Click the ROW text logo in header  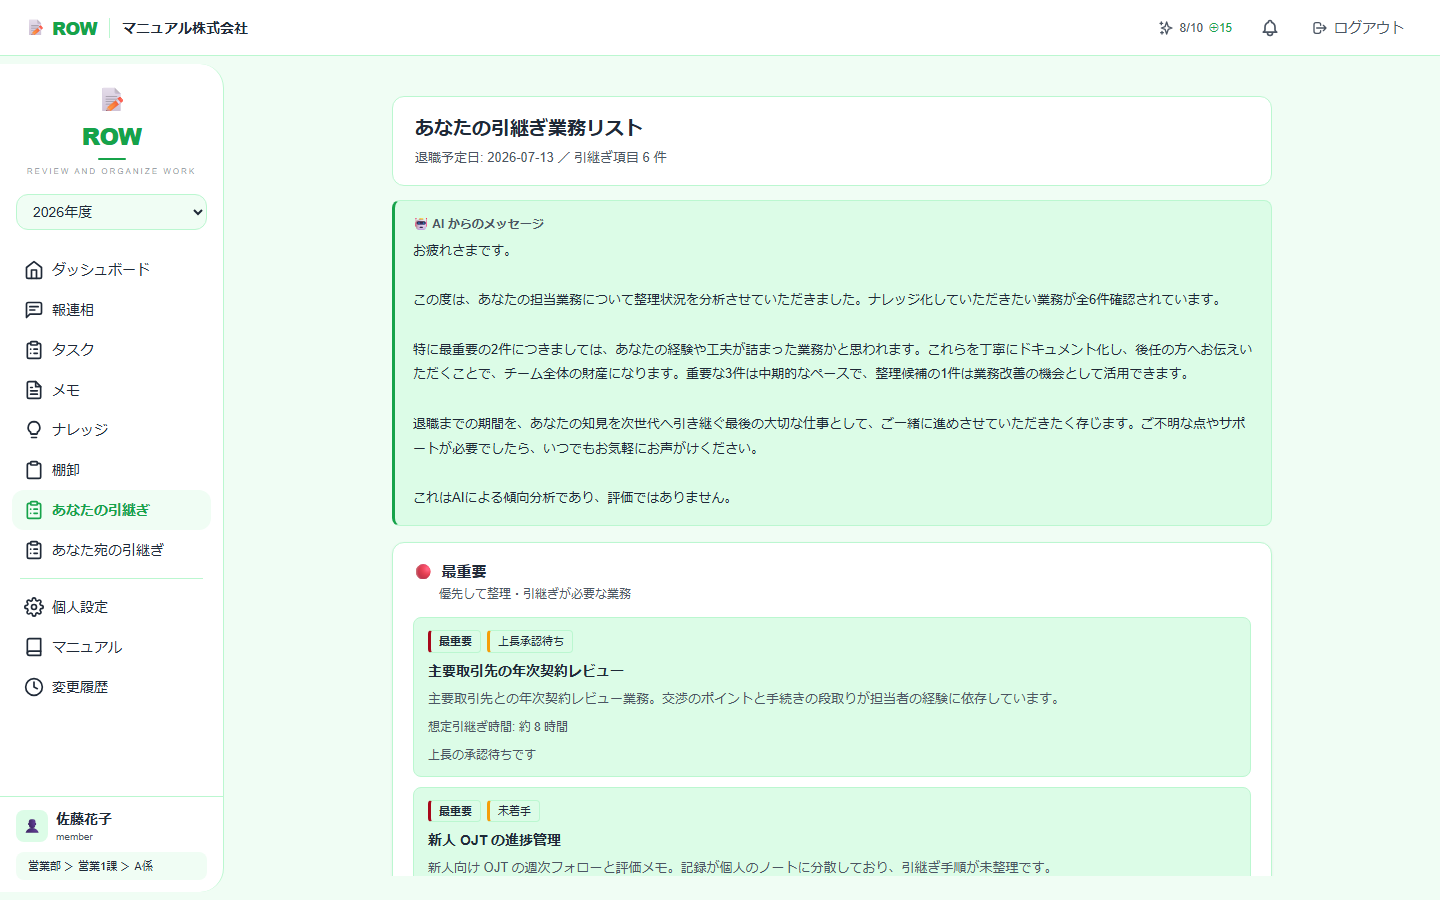pyautogui.click(x=75, y=28)
